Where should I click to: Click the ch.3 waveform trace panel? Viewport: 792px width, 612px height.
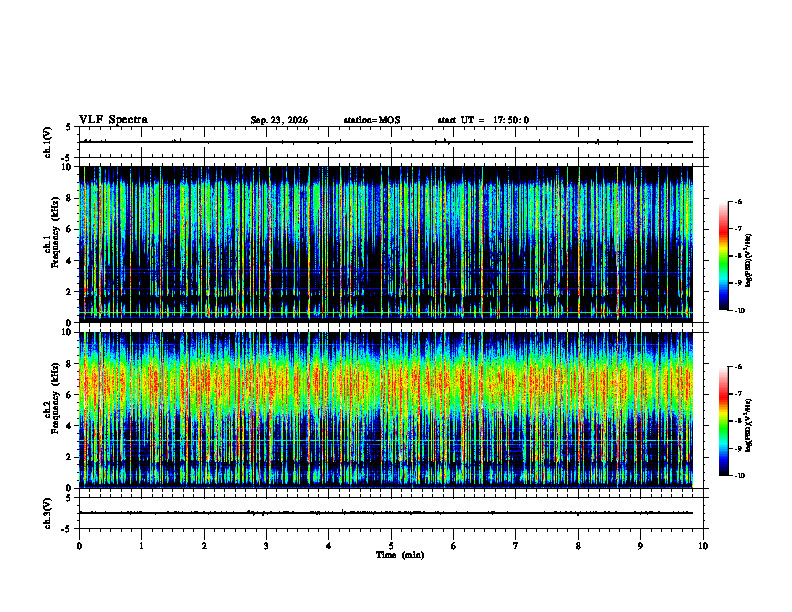tap(391, 513)
